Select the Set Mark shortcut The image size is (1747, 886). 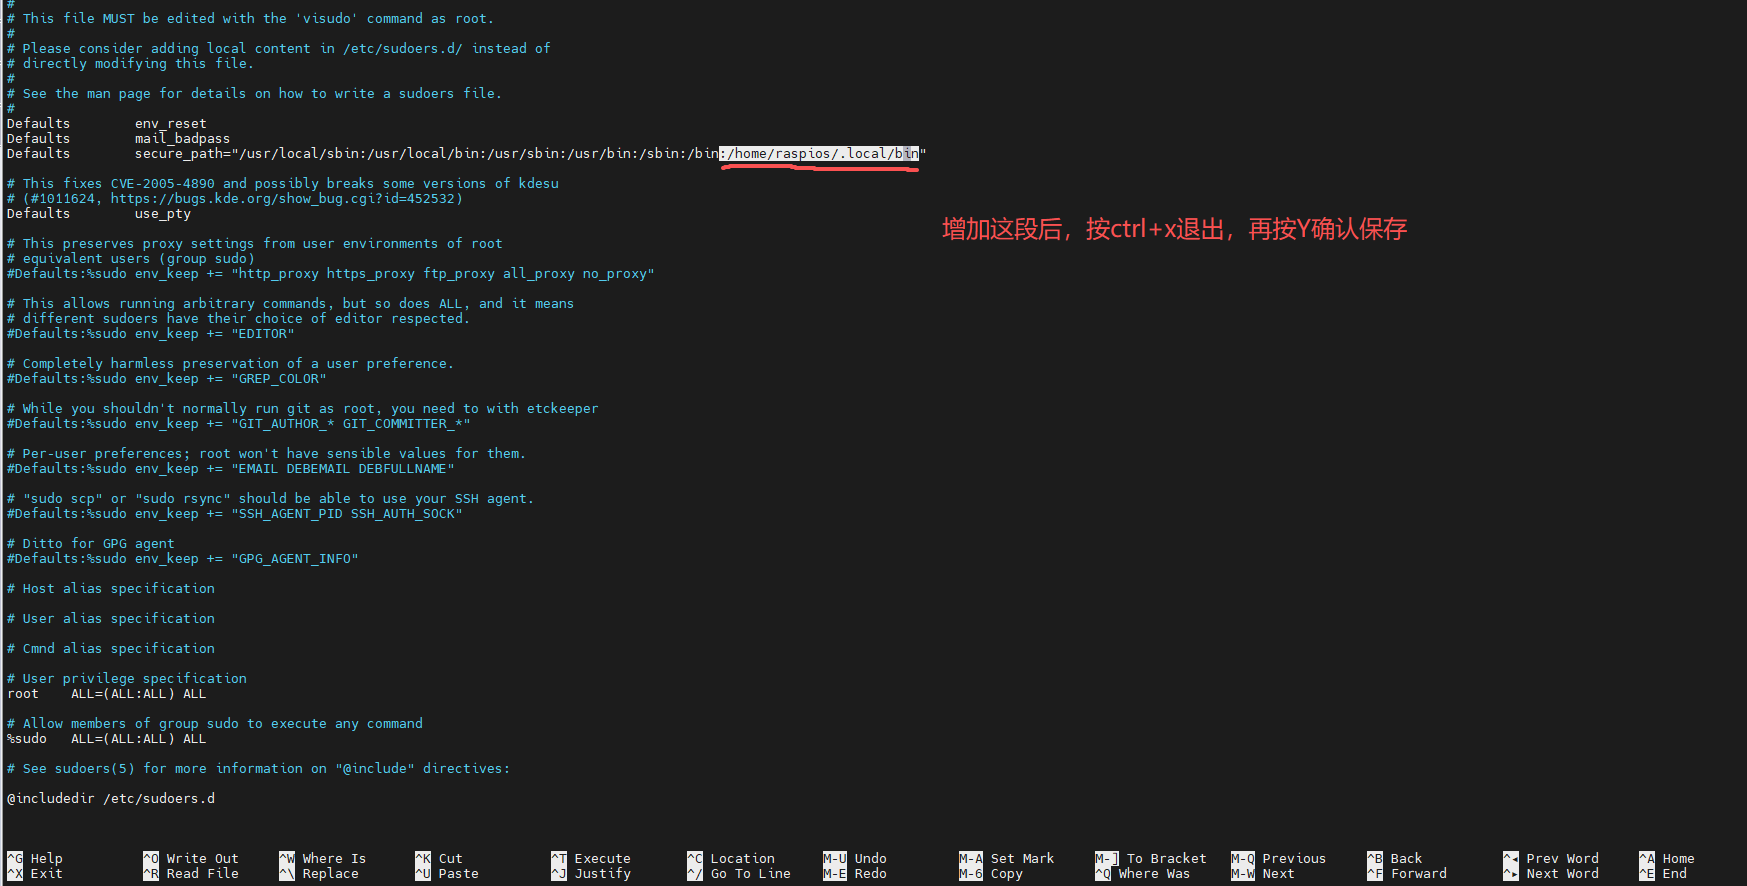pyautogui.click(x=1022, y=858)
